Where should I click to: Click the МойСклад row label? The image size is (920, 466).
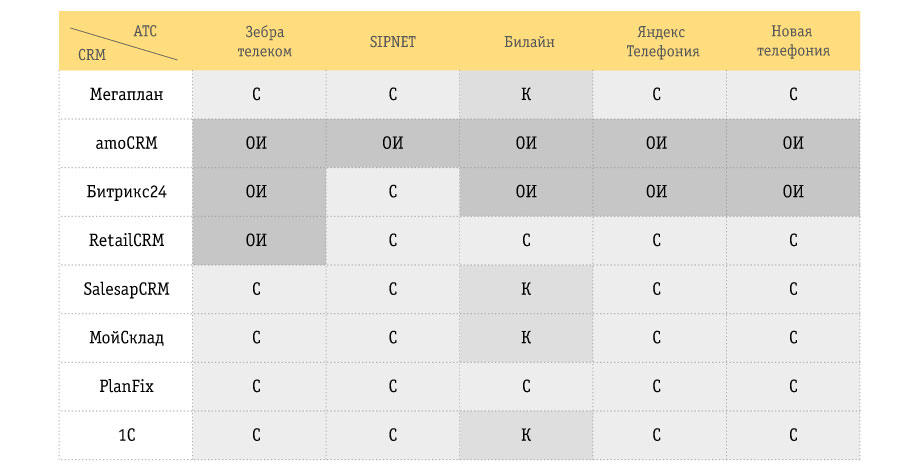[126, 337]
